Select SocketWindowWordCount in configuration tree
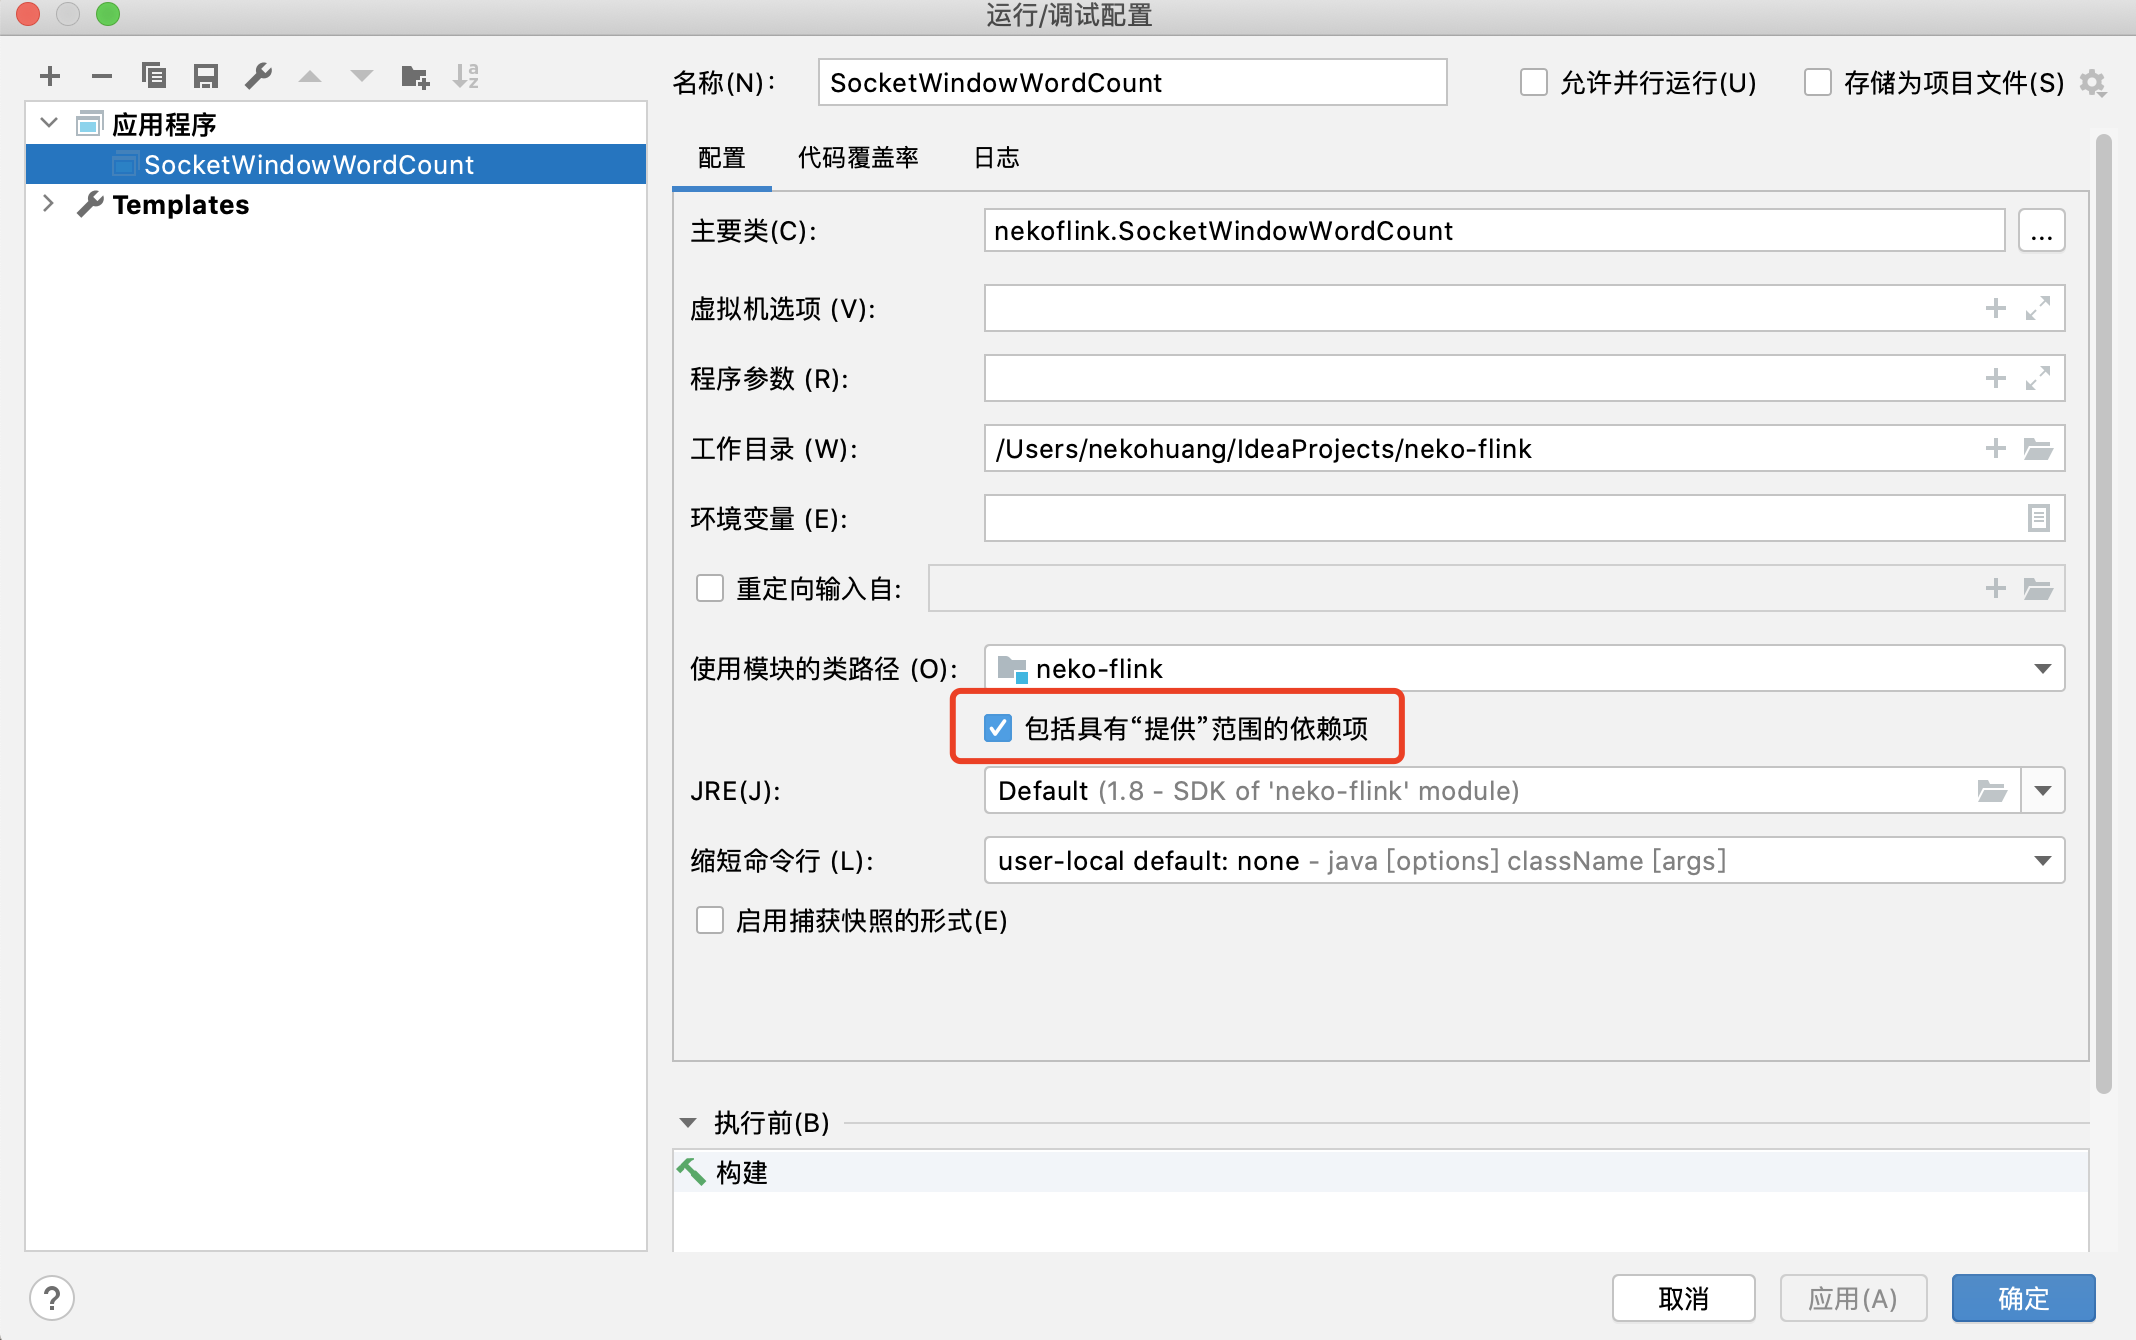This screenshot has width=2136, height=1340. (x=336, y=164)
